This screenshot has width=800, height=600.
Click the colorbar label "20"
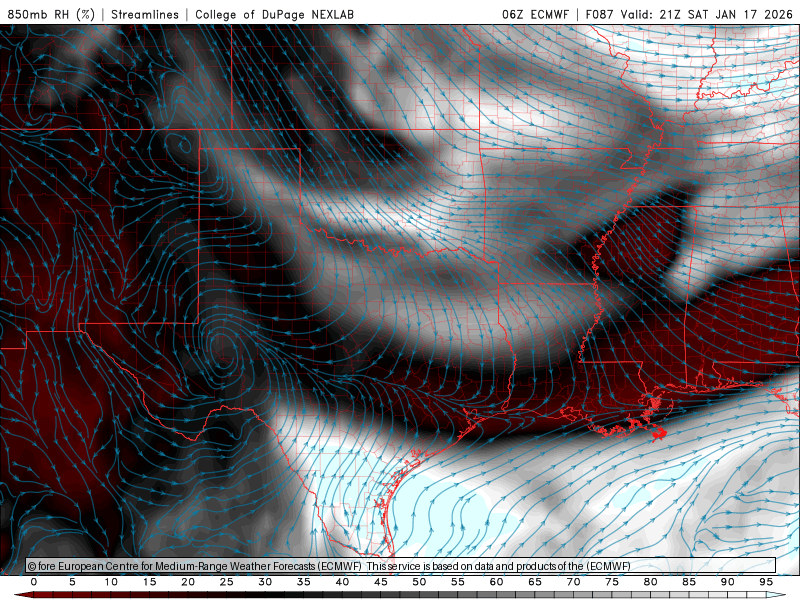pos(188,582)
